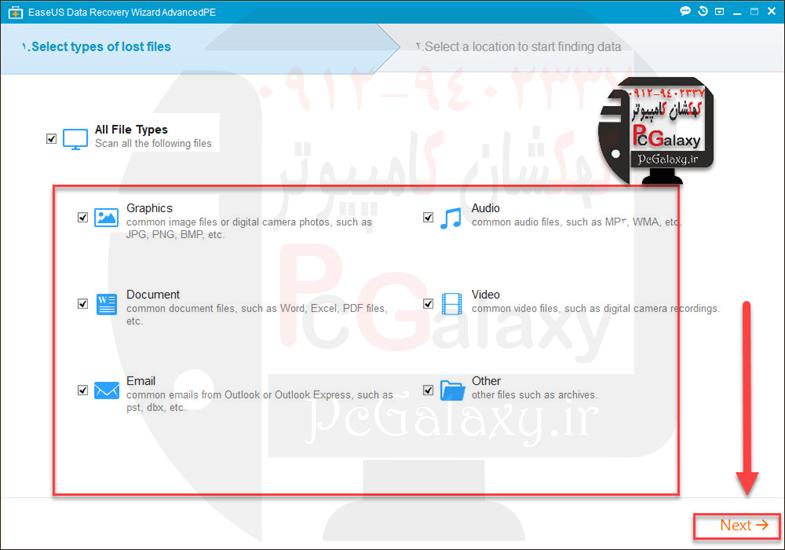
Task: Click the Graphics picture icon
Action: pyautogui.click(x=106, y=217)
